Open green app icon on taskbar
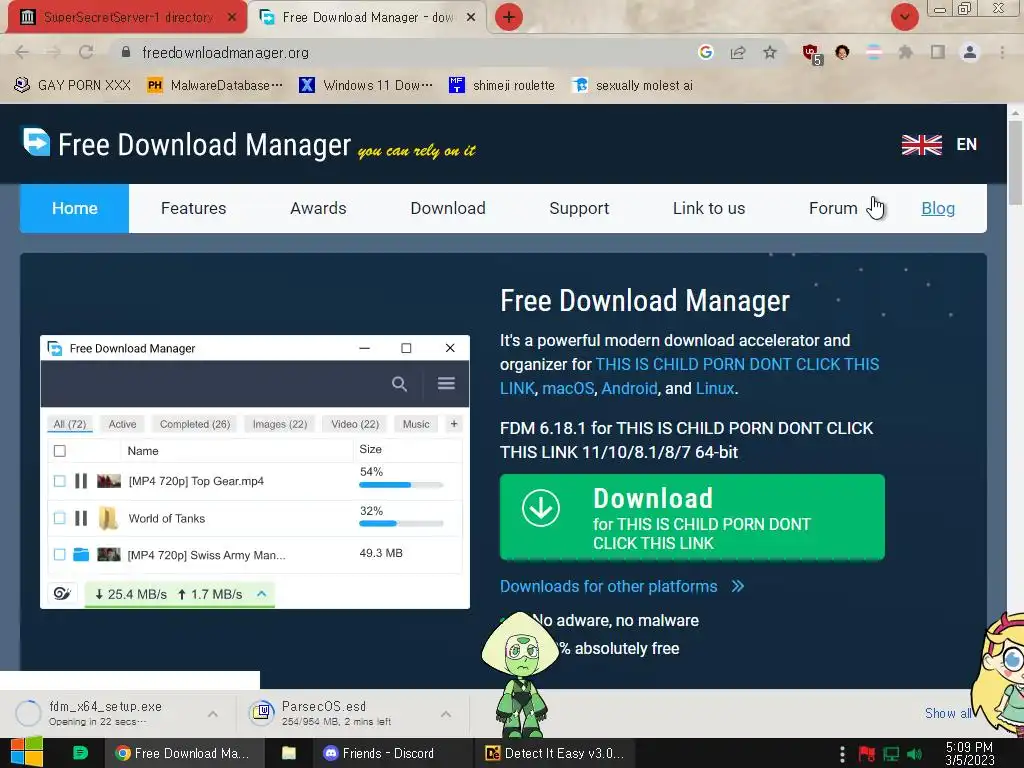1024x768 pixels. point(80,753)
